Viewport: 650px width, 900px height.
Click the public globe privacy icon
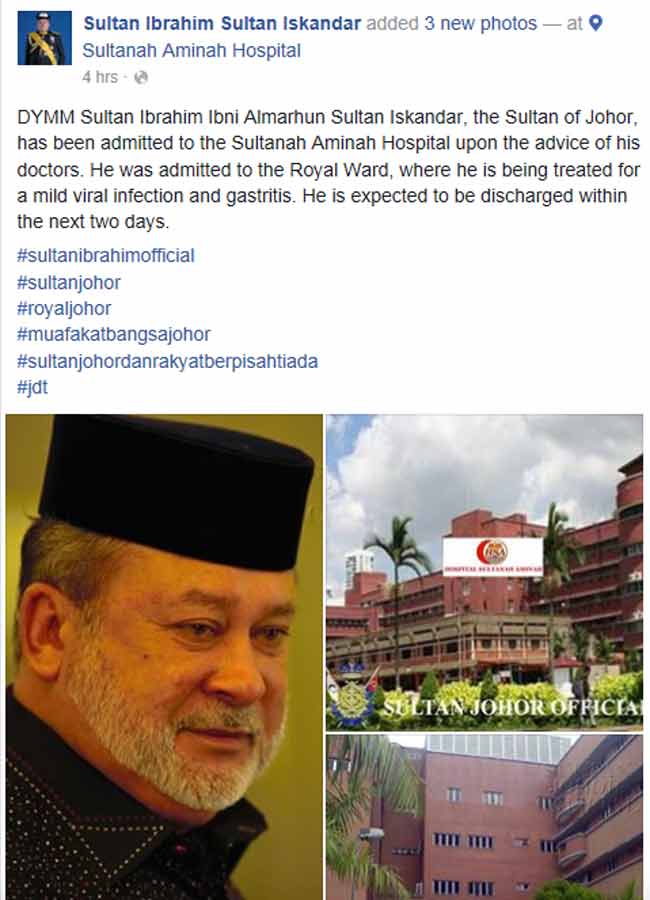tap(141, 77)
